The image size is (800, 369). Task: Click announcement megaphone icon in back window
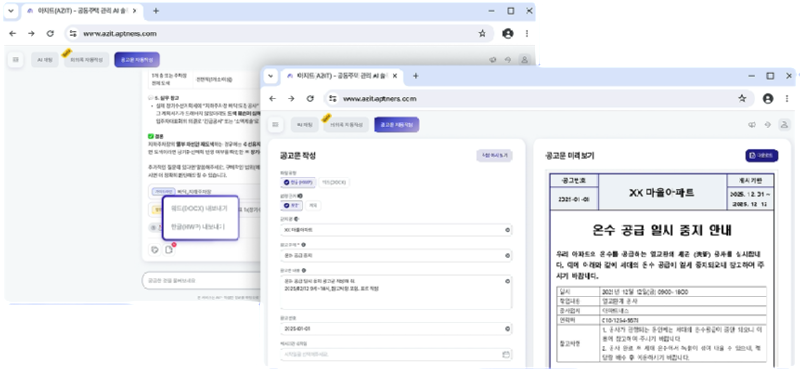[492, 60]
